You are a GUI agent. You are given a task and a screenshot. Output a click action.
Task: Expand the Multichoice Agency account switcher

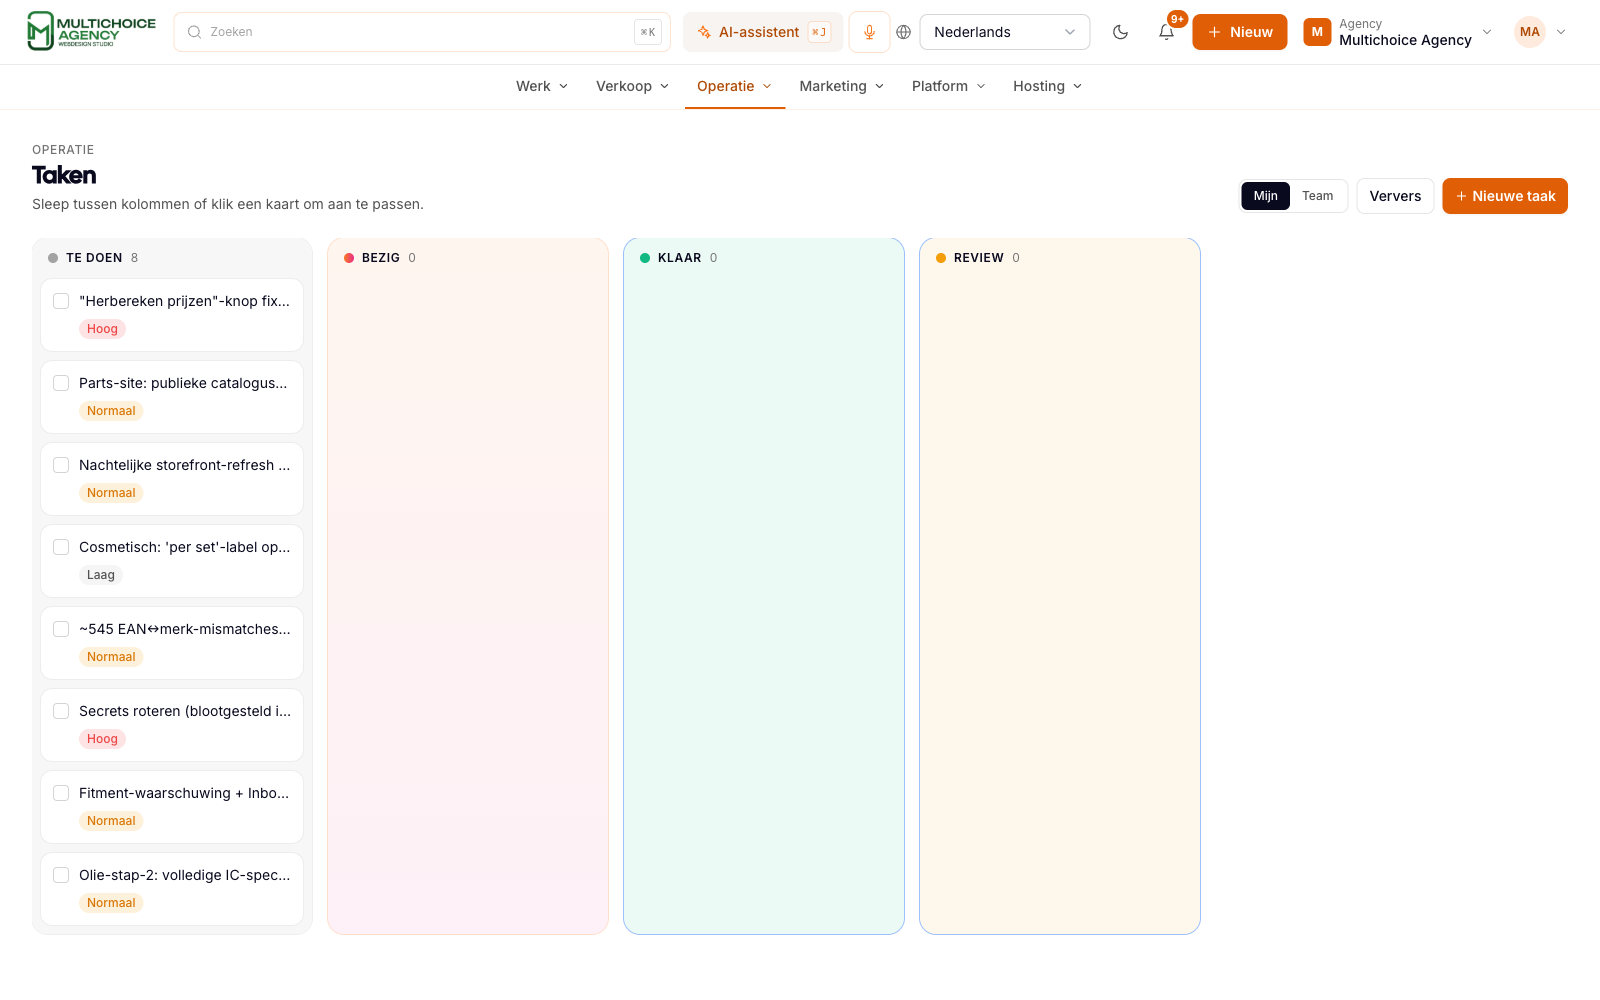click(1398, 32)
